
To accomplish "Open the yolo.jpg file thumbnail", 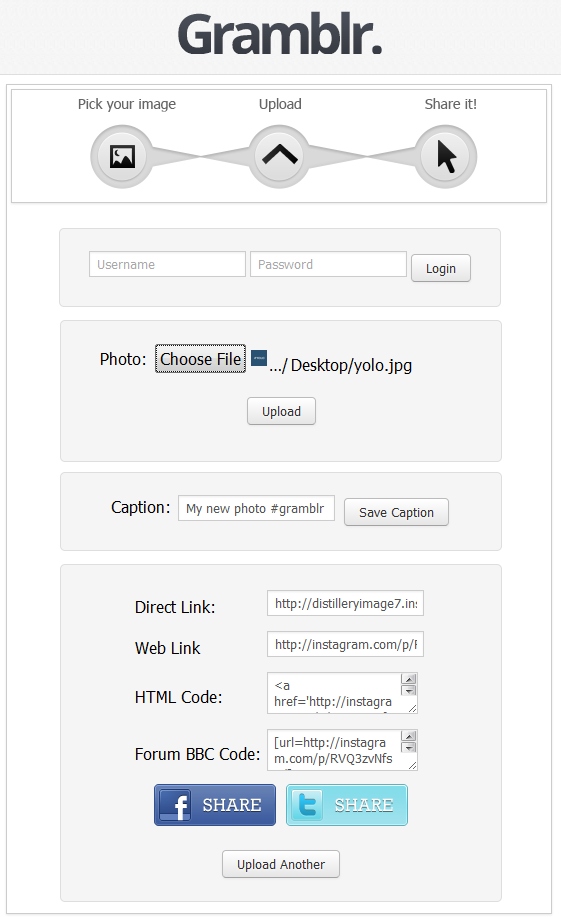I will [x=259, y=358].
